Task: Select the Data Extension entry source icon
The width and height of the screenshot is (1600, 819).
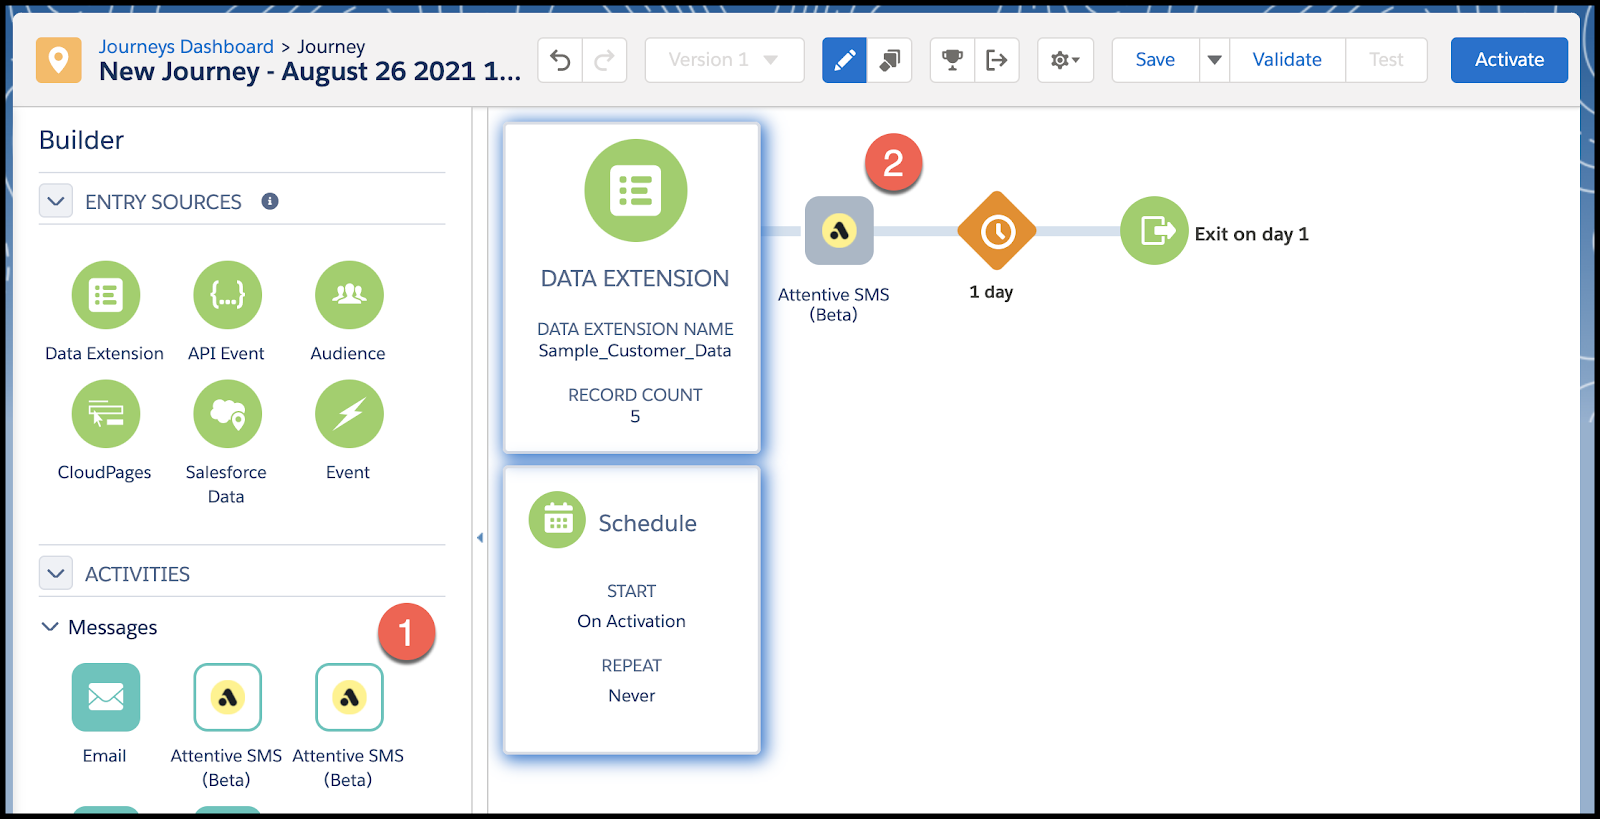Action: 105,295
